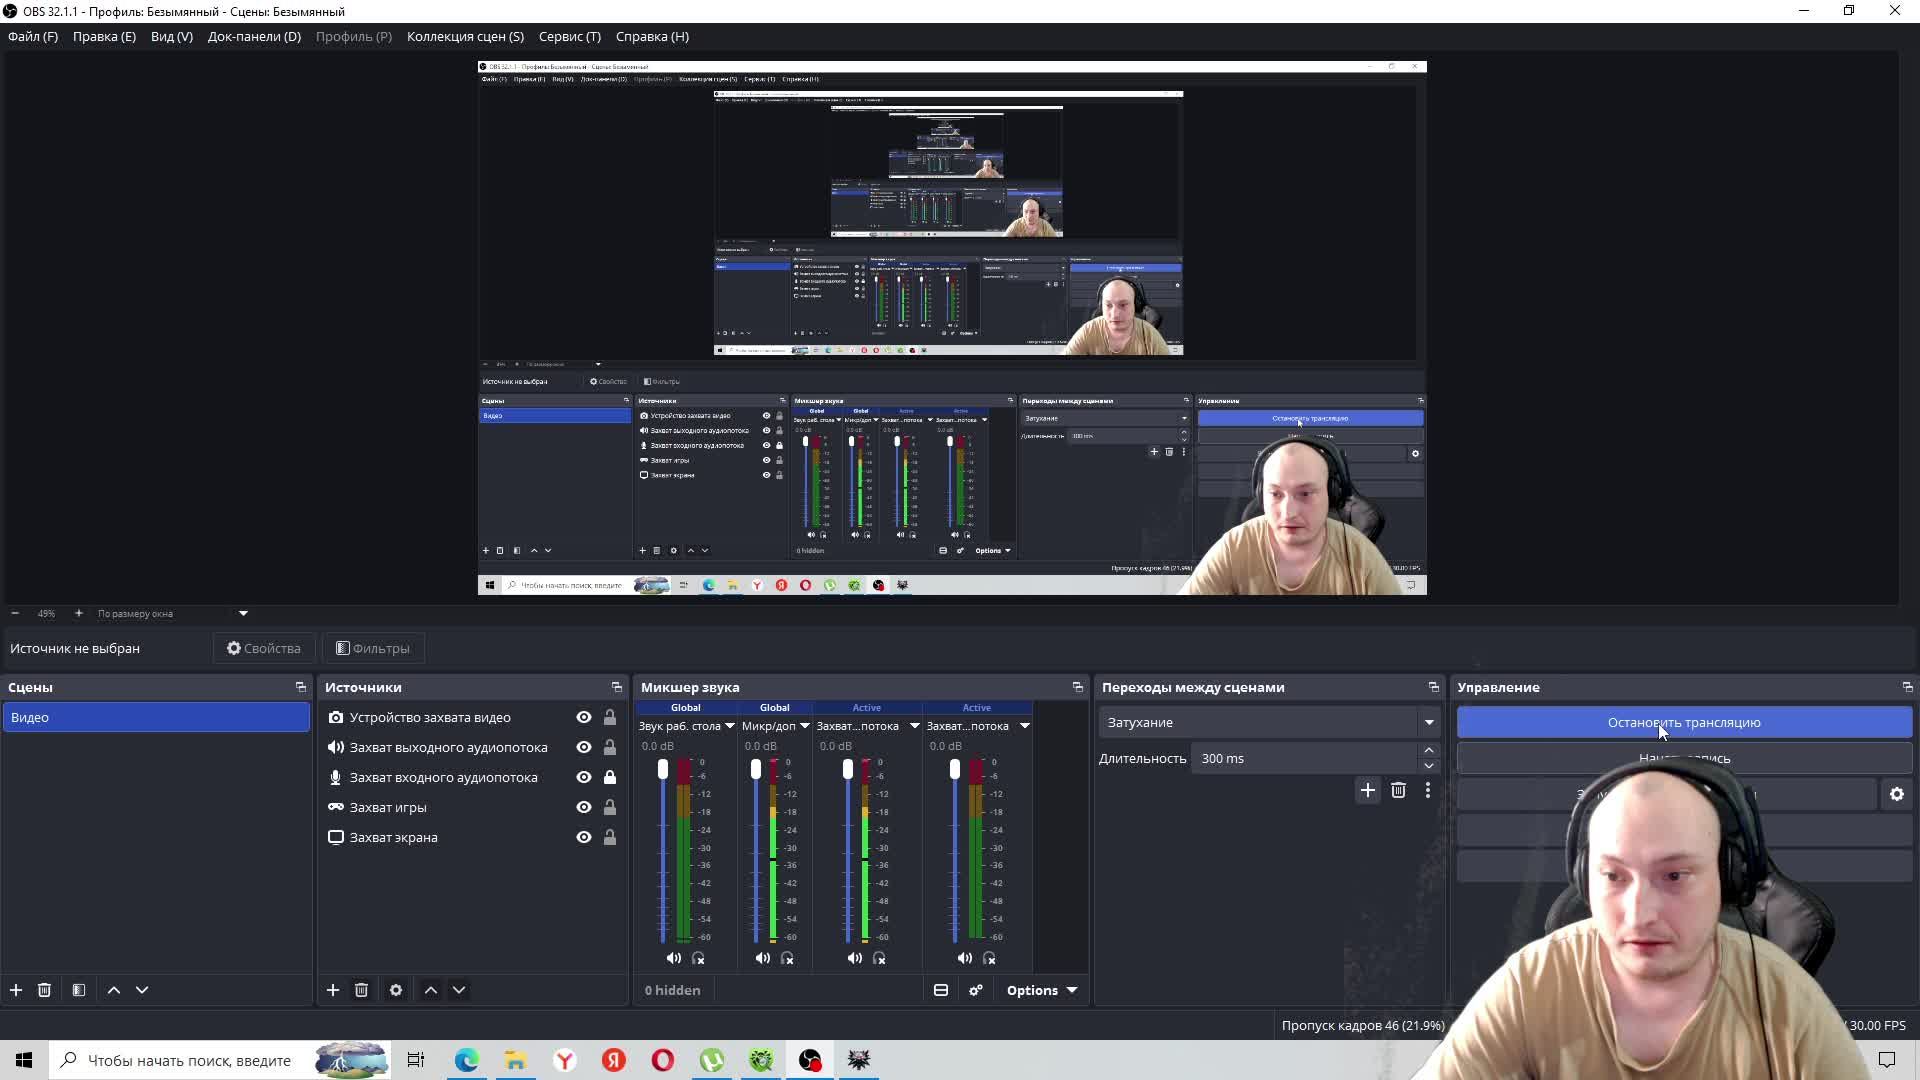Add a scene transition plus icon

point(1368,791)
